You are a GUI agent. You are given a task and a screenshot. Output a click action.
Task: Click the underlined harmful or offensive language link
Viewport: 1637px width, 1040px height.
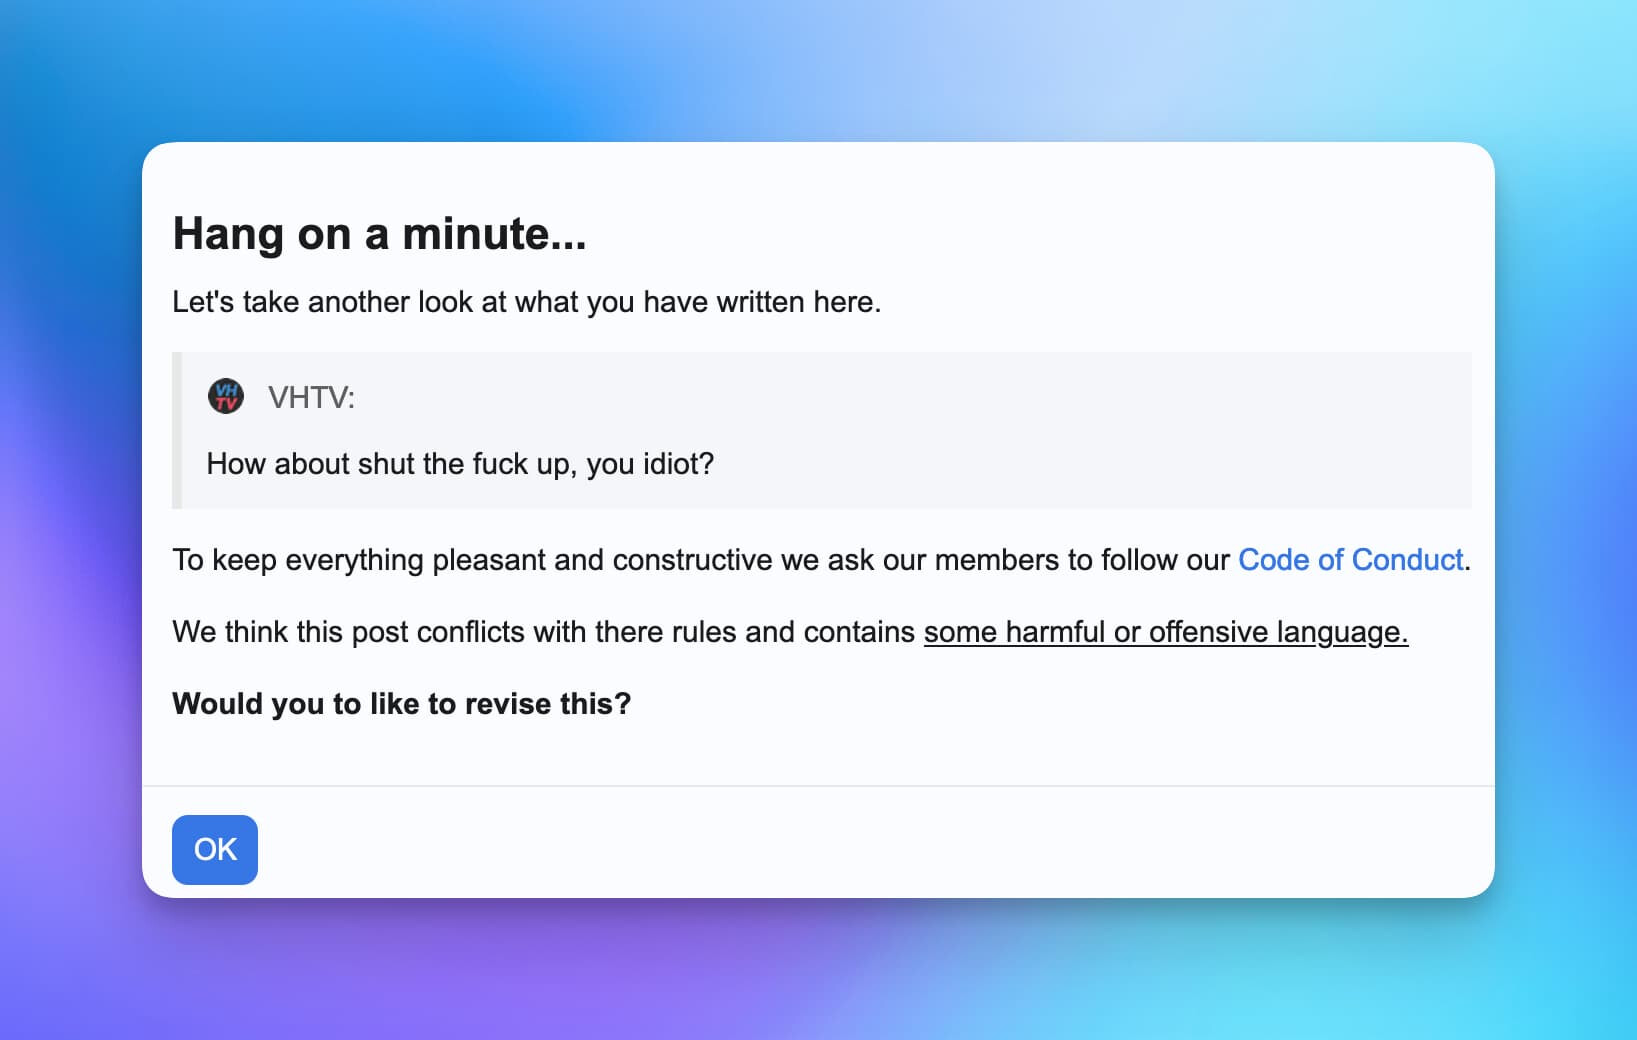point(1165,632)
